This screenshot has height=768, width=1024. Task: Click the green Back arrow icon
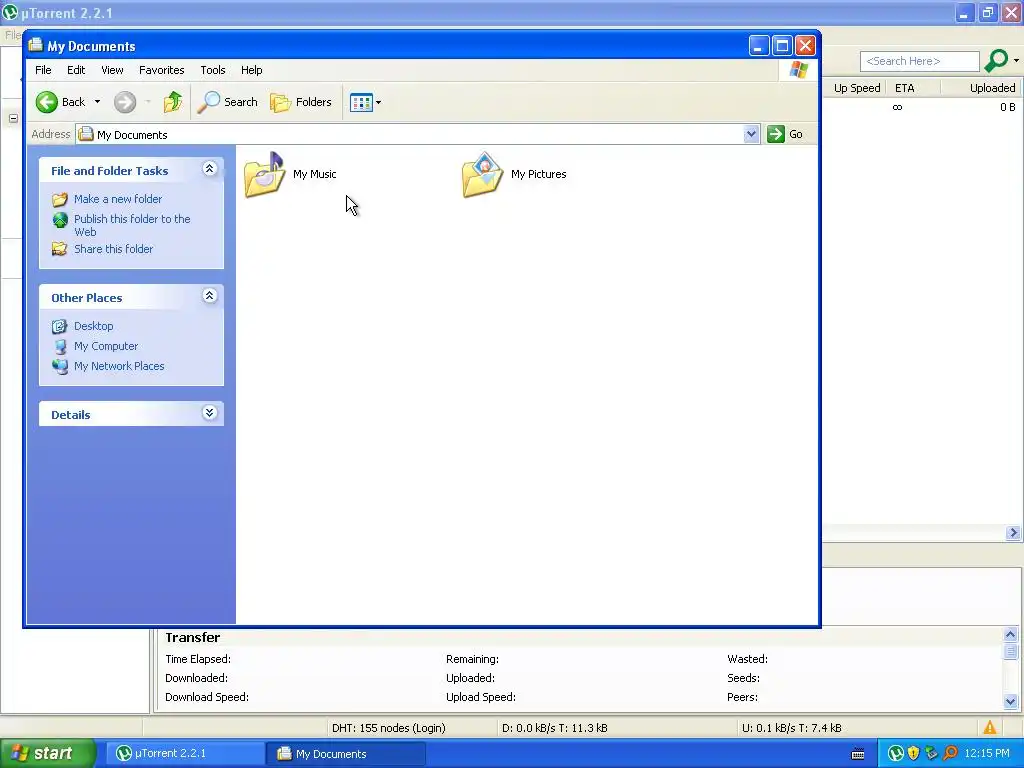[47, 102]
